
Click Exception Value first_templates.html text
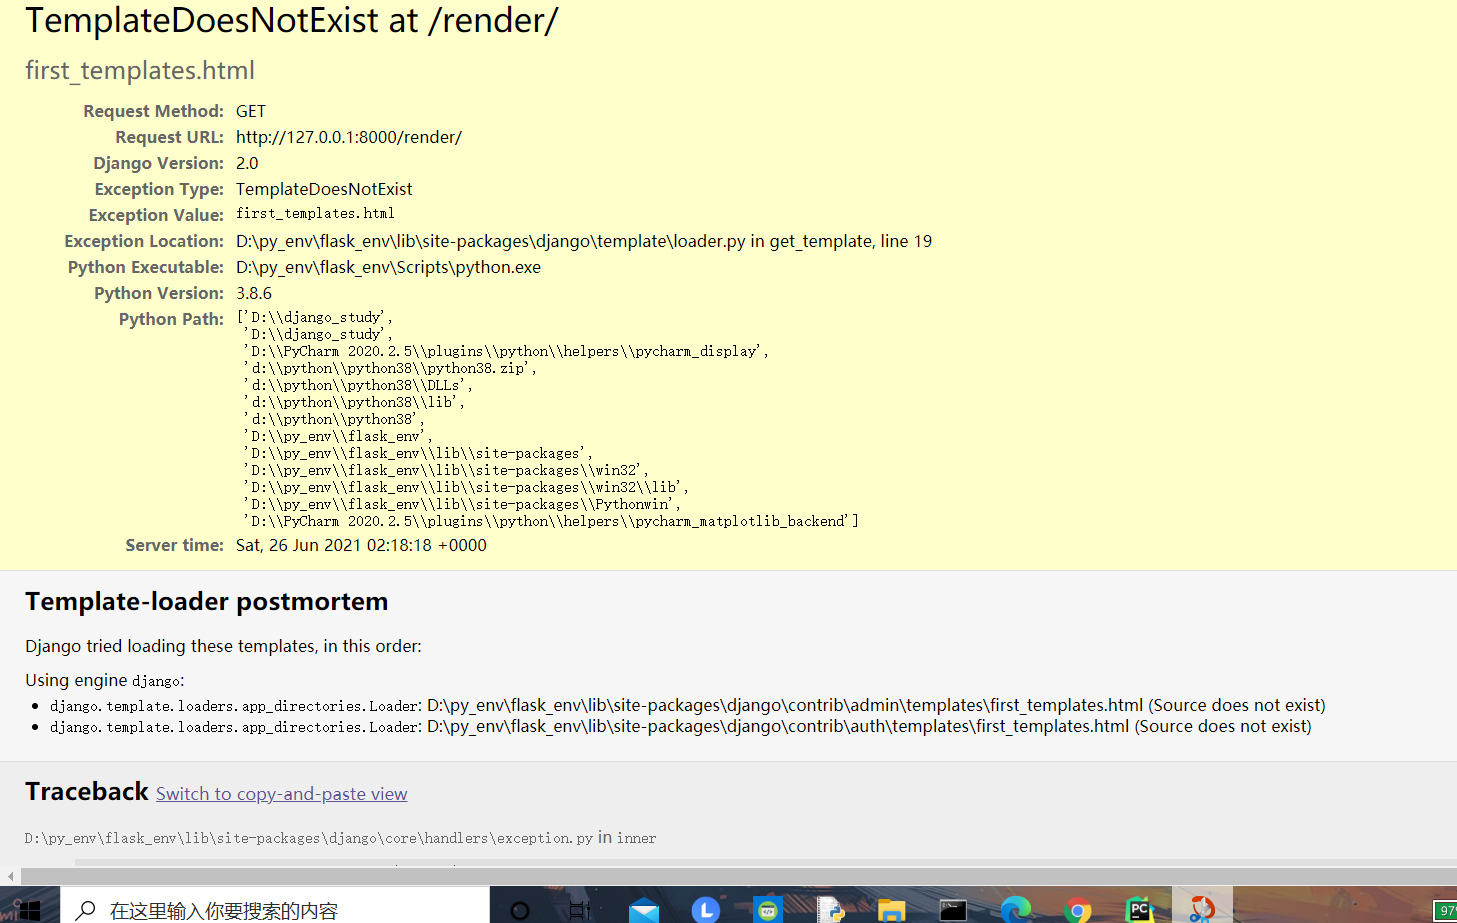pyautogui.click(x=315, y=214)
